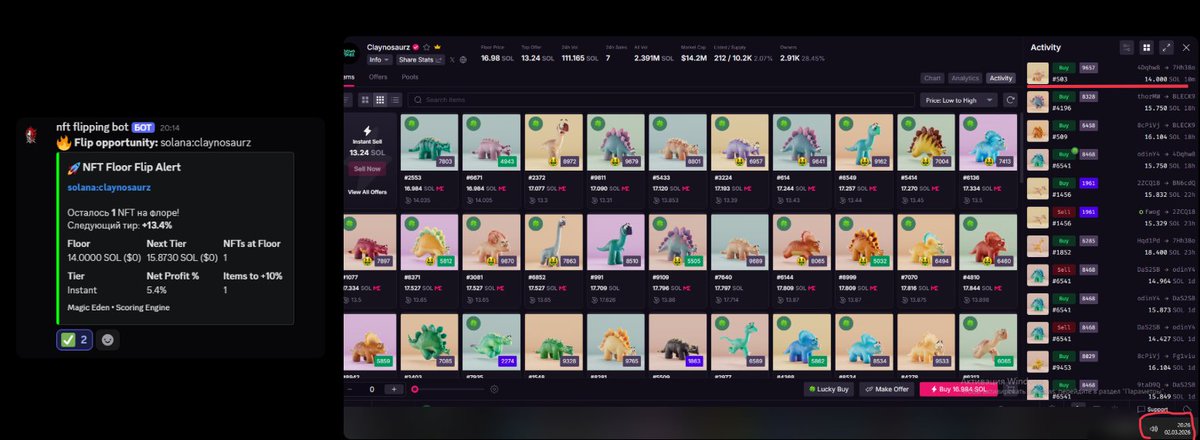Increase the sweep item count
This screenshot has height=440, width=1200.
394,389
